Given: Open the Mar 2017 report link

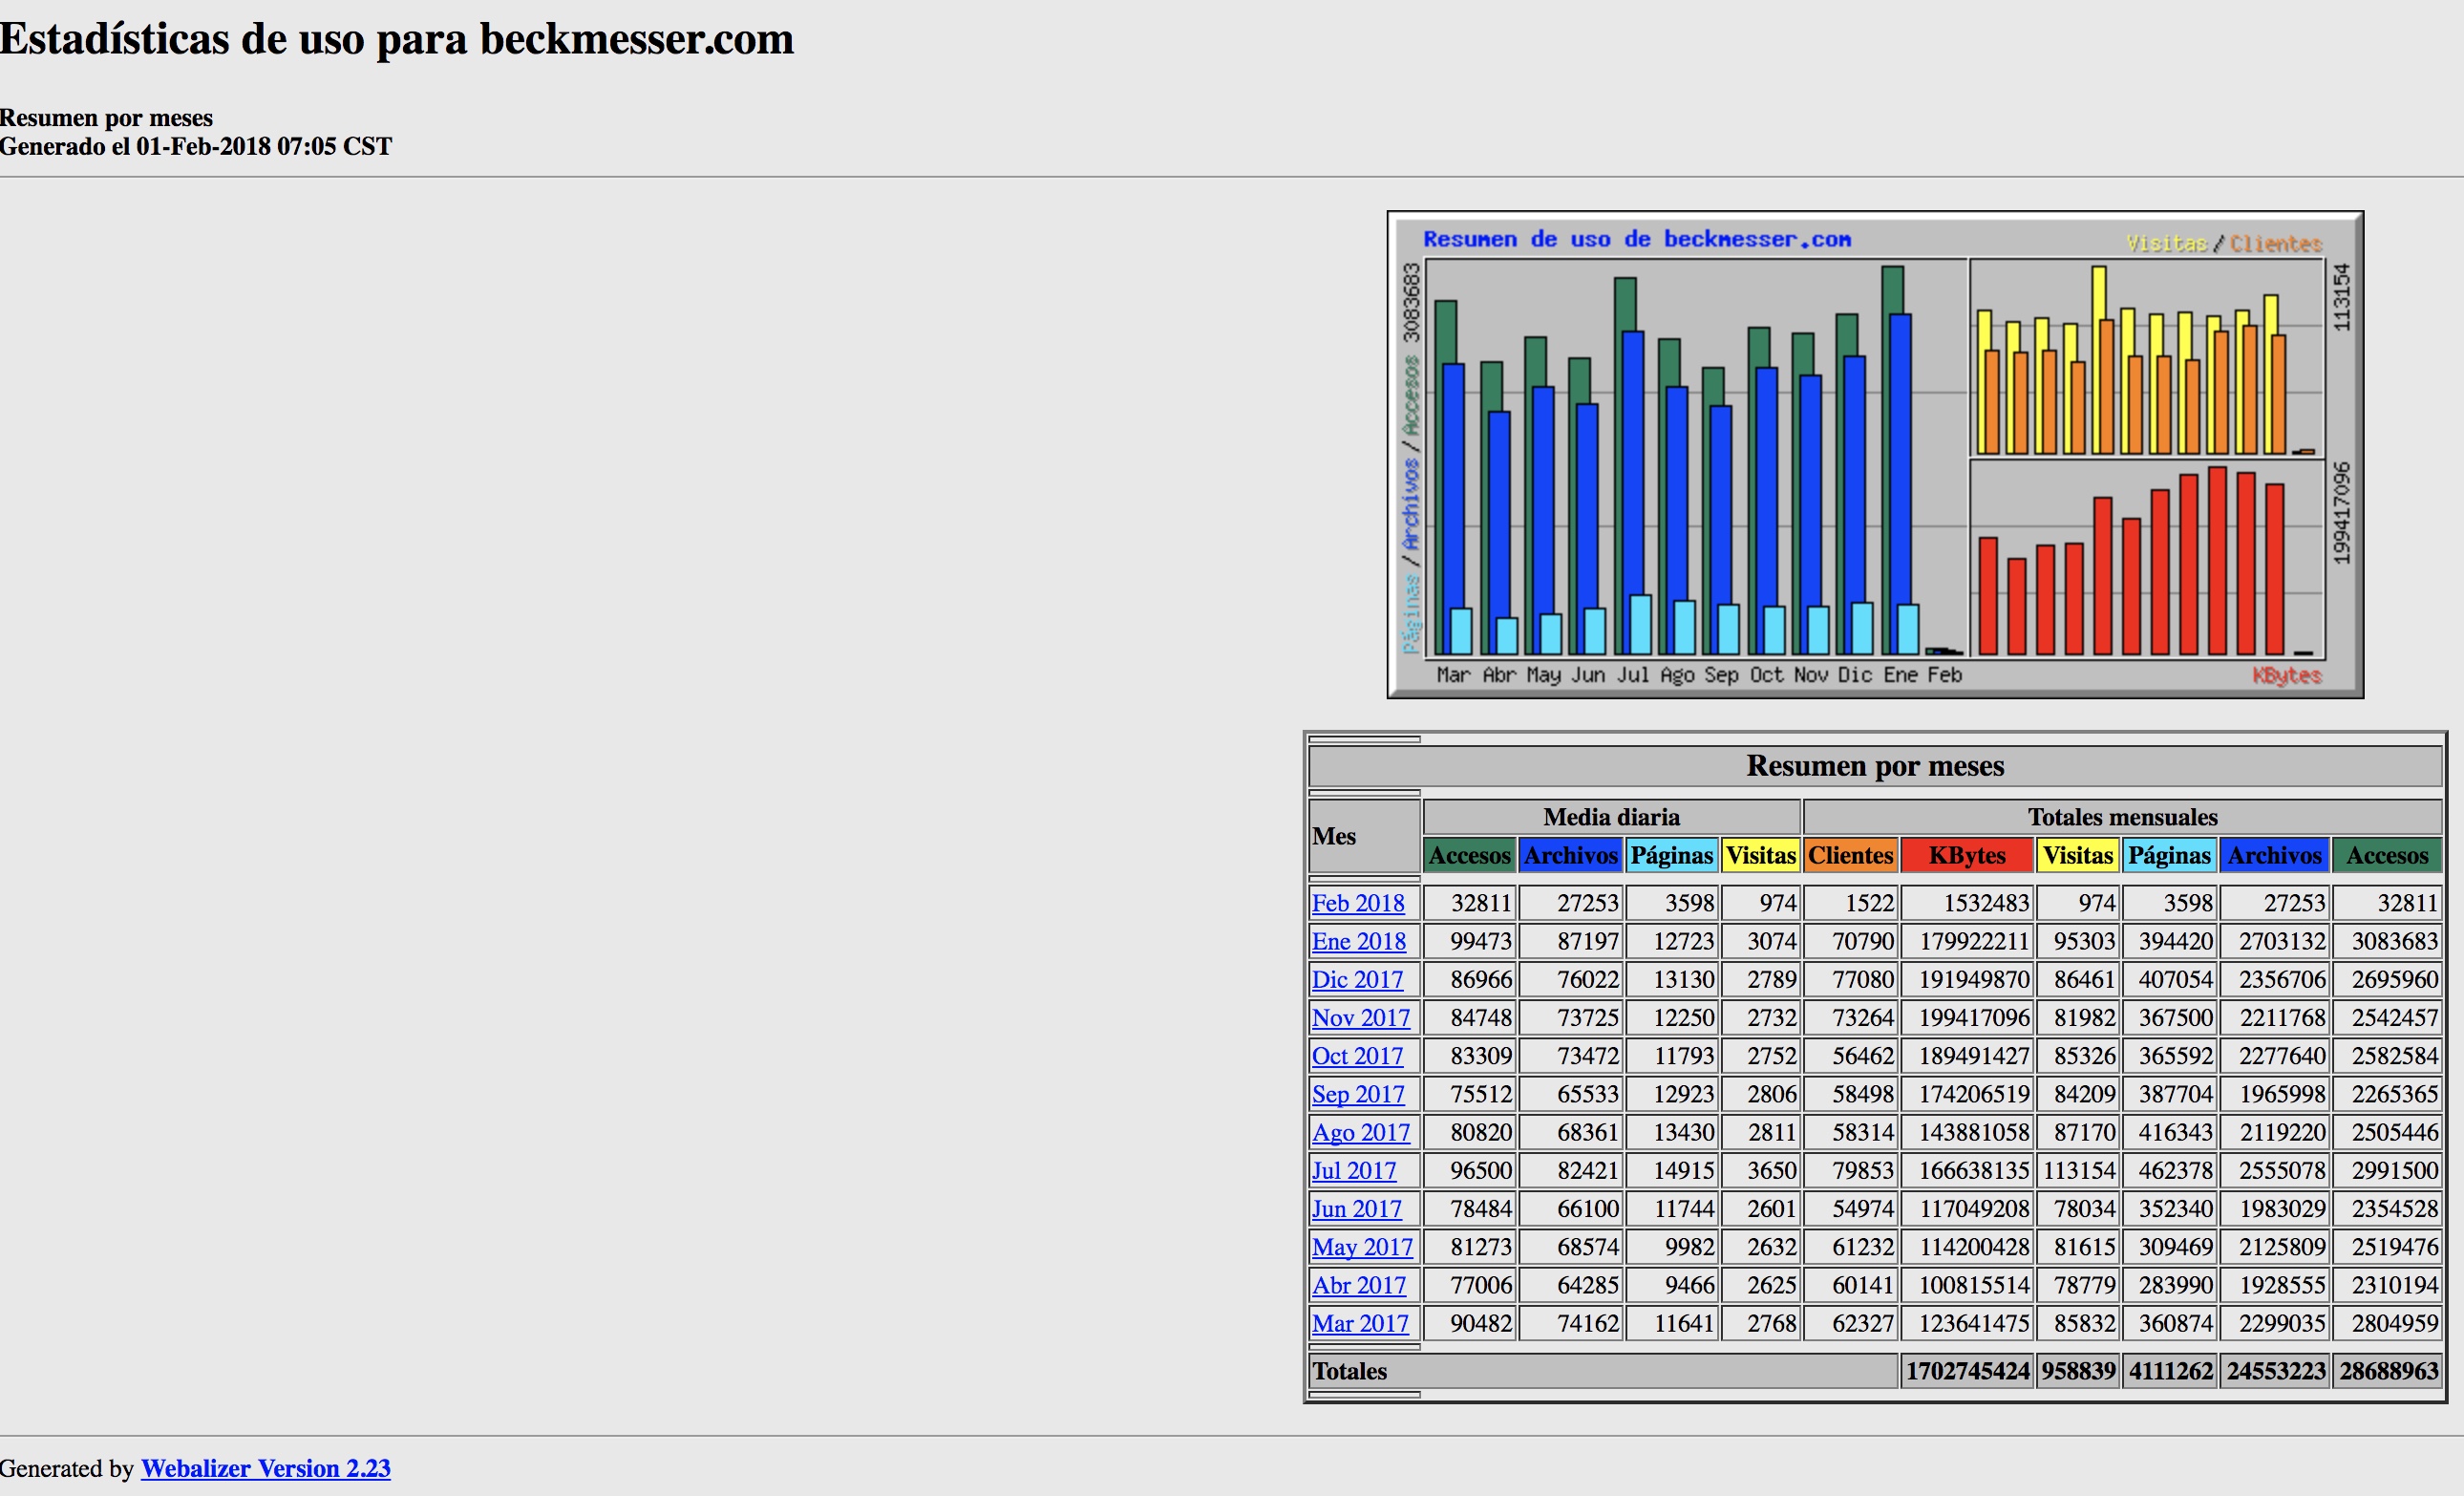Looking at the screenshot, I should pos(1360,1323).
